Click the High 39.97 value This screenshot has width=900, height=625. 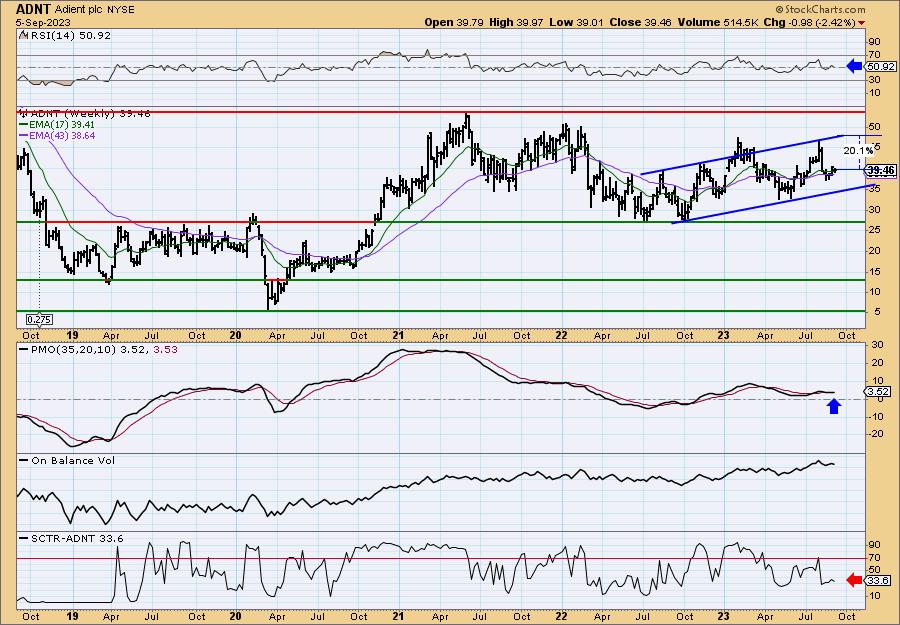(515, 22)
